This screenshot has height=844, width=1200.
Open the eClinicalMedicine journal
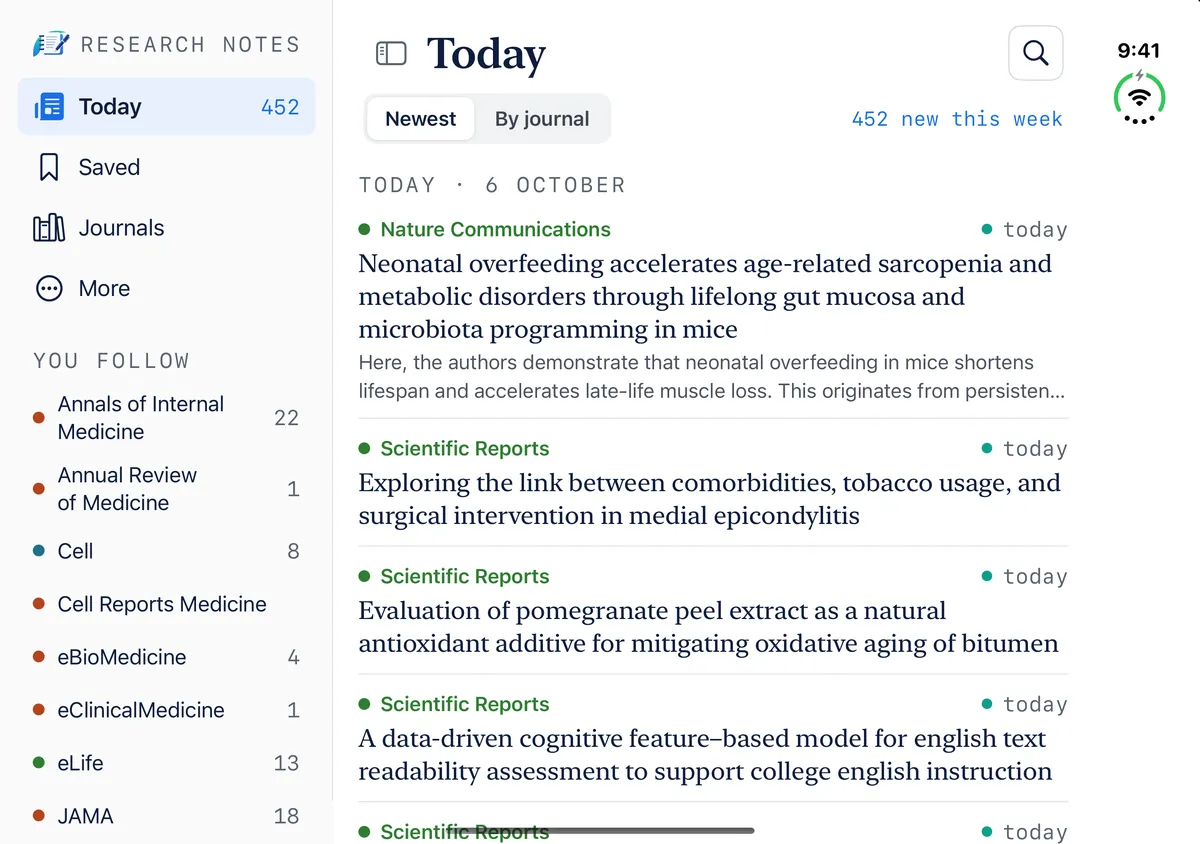pyautogui.click(x=167, y=710)
